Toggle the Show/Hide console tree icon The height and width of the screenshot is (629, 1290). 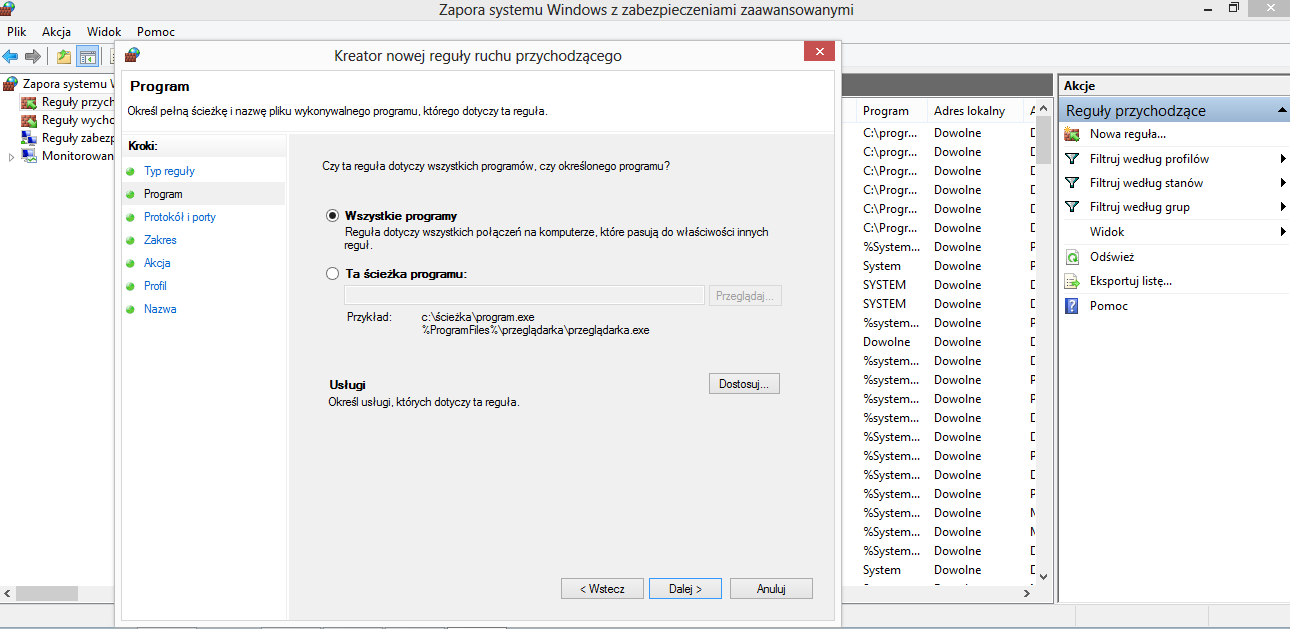click(x=88, y=56)
